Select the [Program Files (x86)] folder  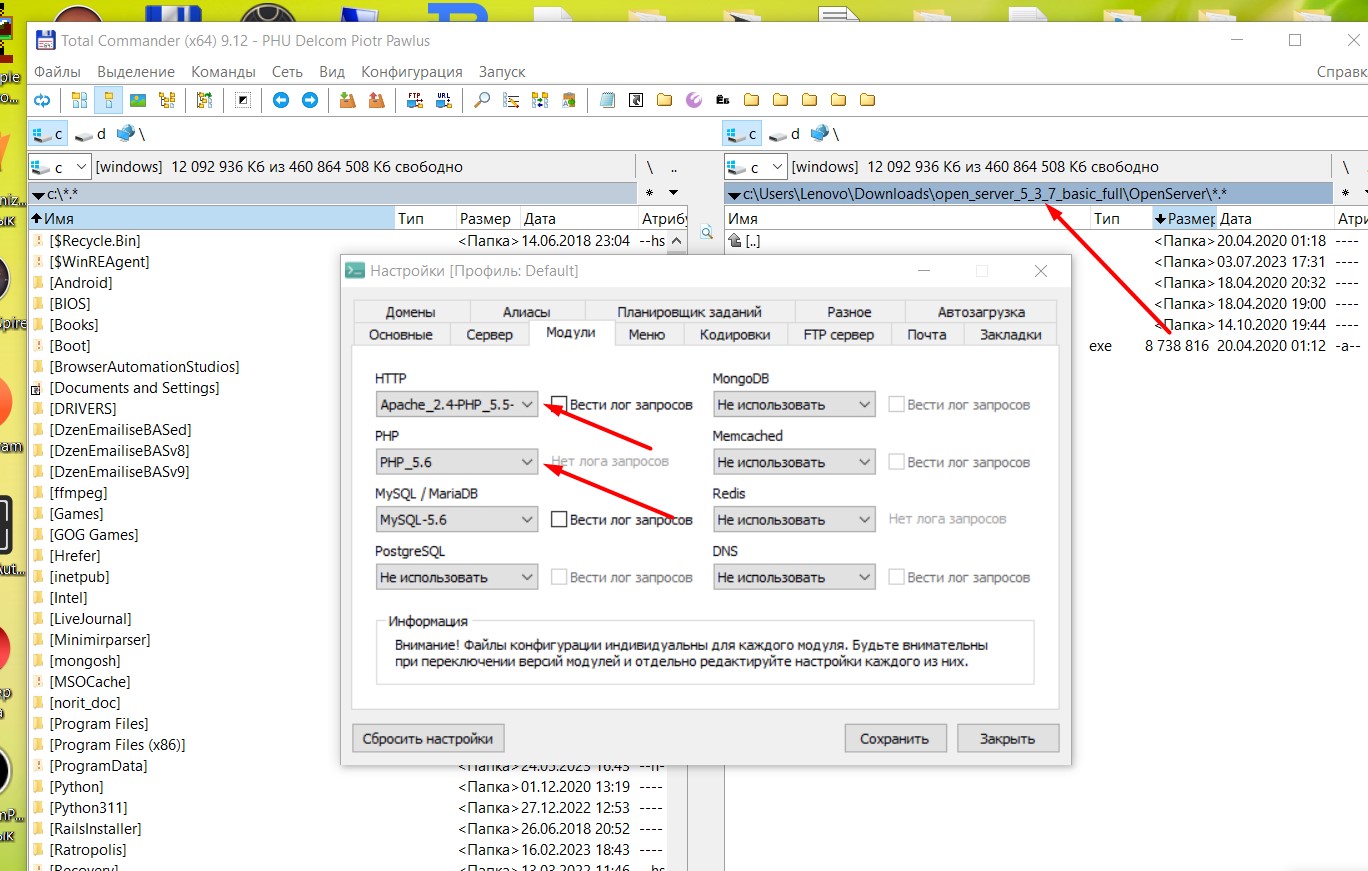coord(117,745)
